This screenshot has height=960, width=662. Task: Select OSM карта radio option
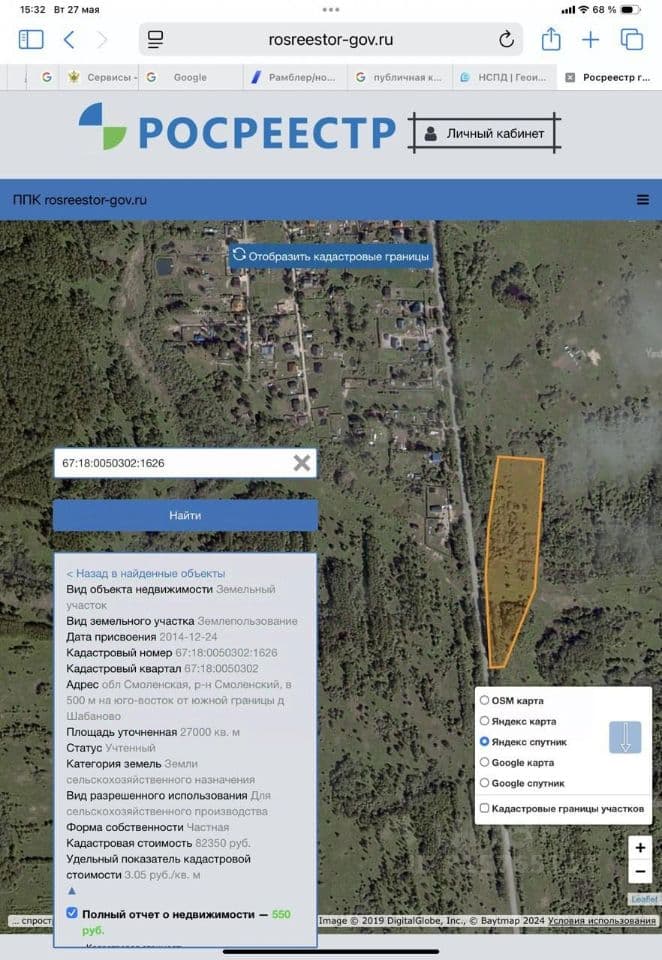tap(484, 700)
